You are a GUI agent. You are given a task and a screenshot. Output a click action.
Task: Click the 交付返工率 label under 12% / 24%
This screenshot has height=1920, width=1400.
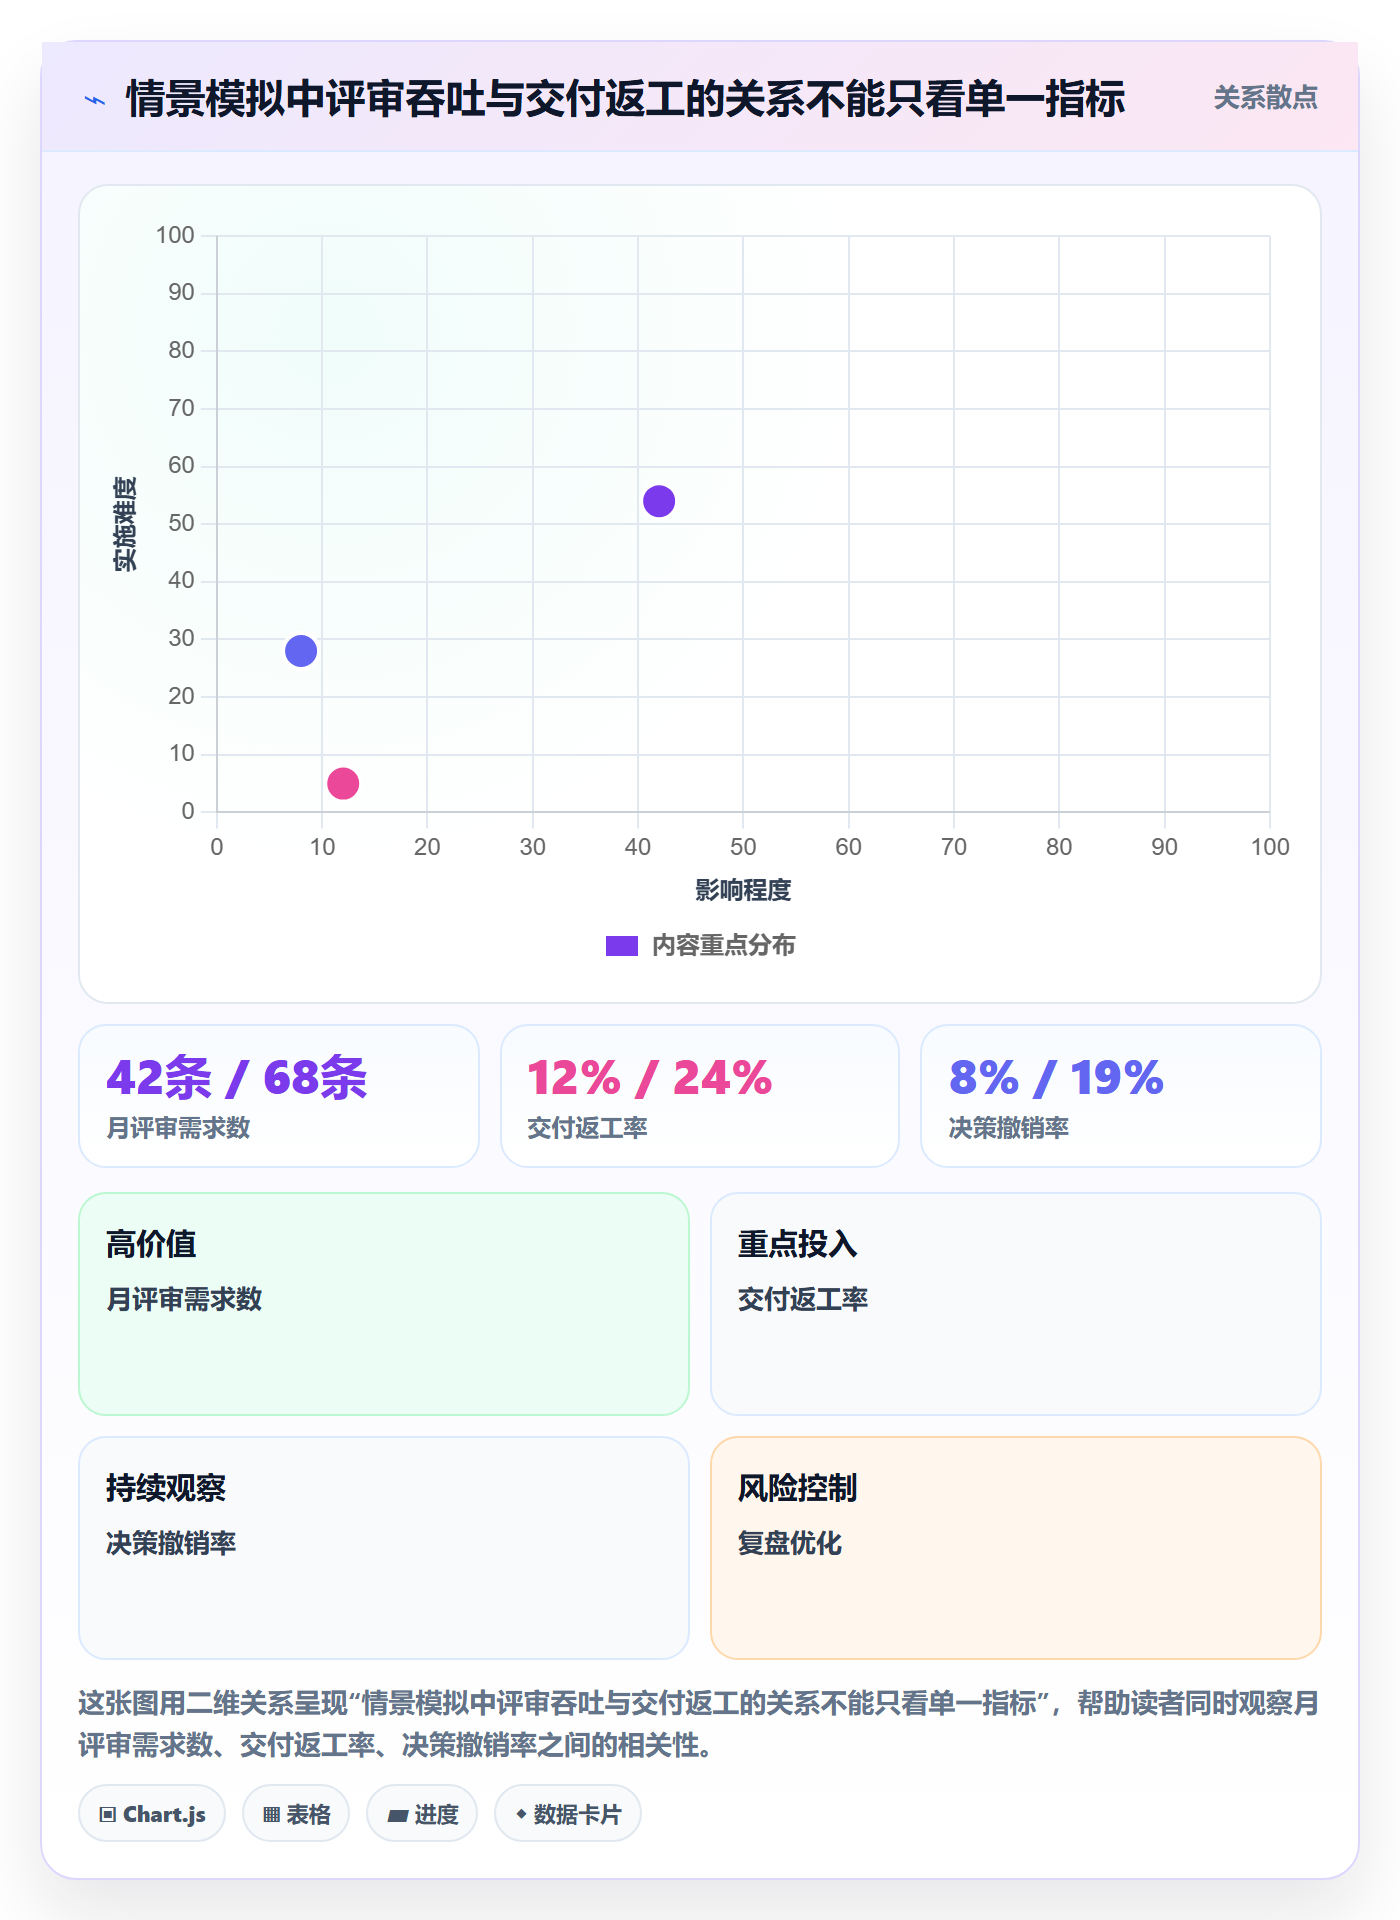click(587, 1128)
